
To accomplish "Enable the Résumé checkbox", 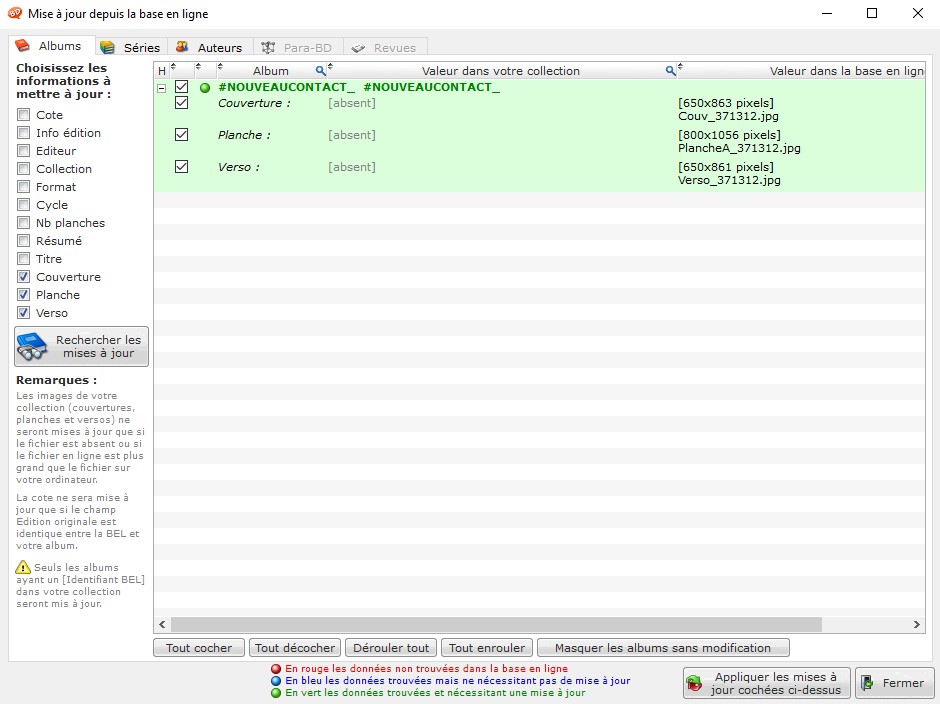I will [x=23, y=241].
